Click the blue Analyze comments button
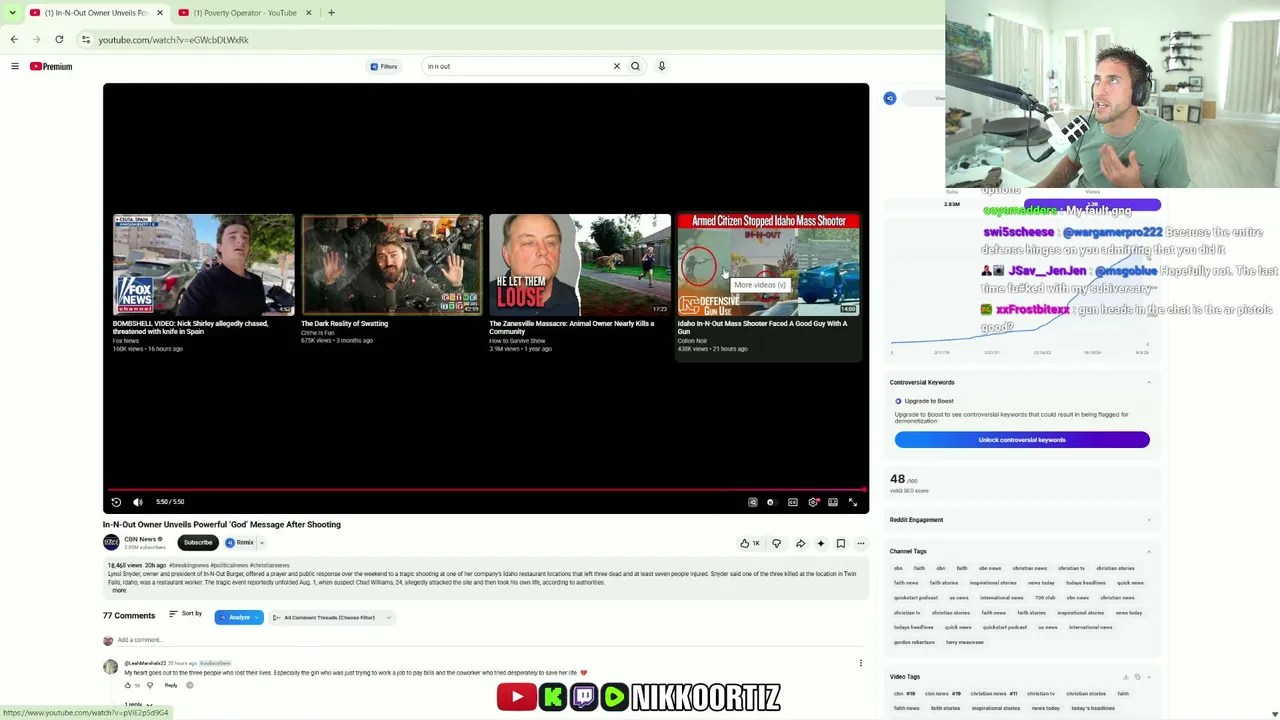This screenshot has width=1280, height=720. [x=238, y=617]
